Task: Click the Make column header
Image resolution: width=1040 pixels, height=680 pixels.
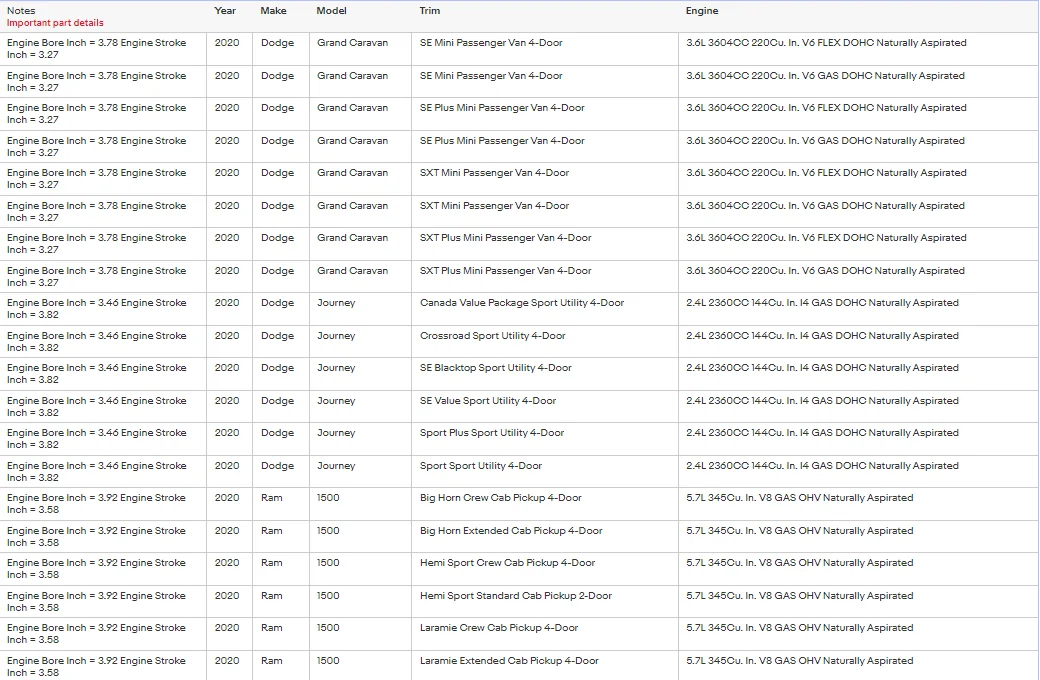Action: (273, 11)
